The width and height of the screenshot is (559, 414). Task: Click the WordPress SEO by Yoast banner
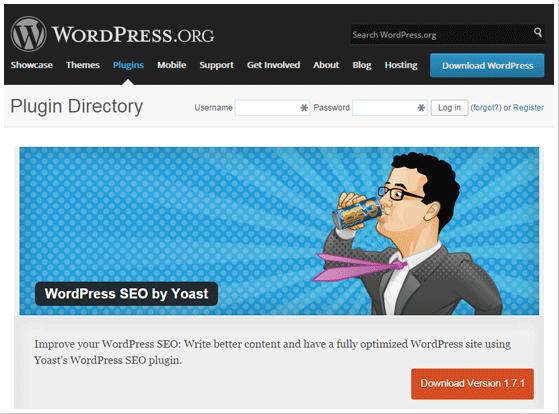tap(279, 231)
